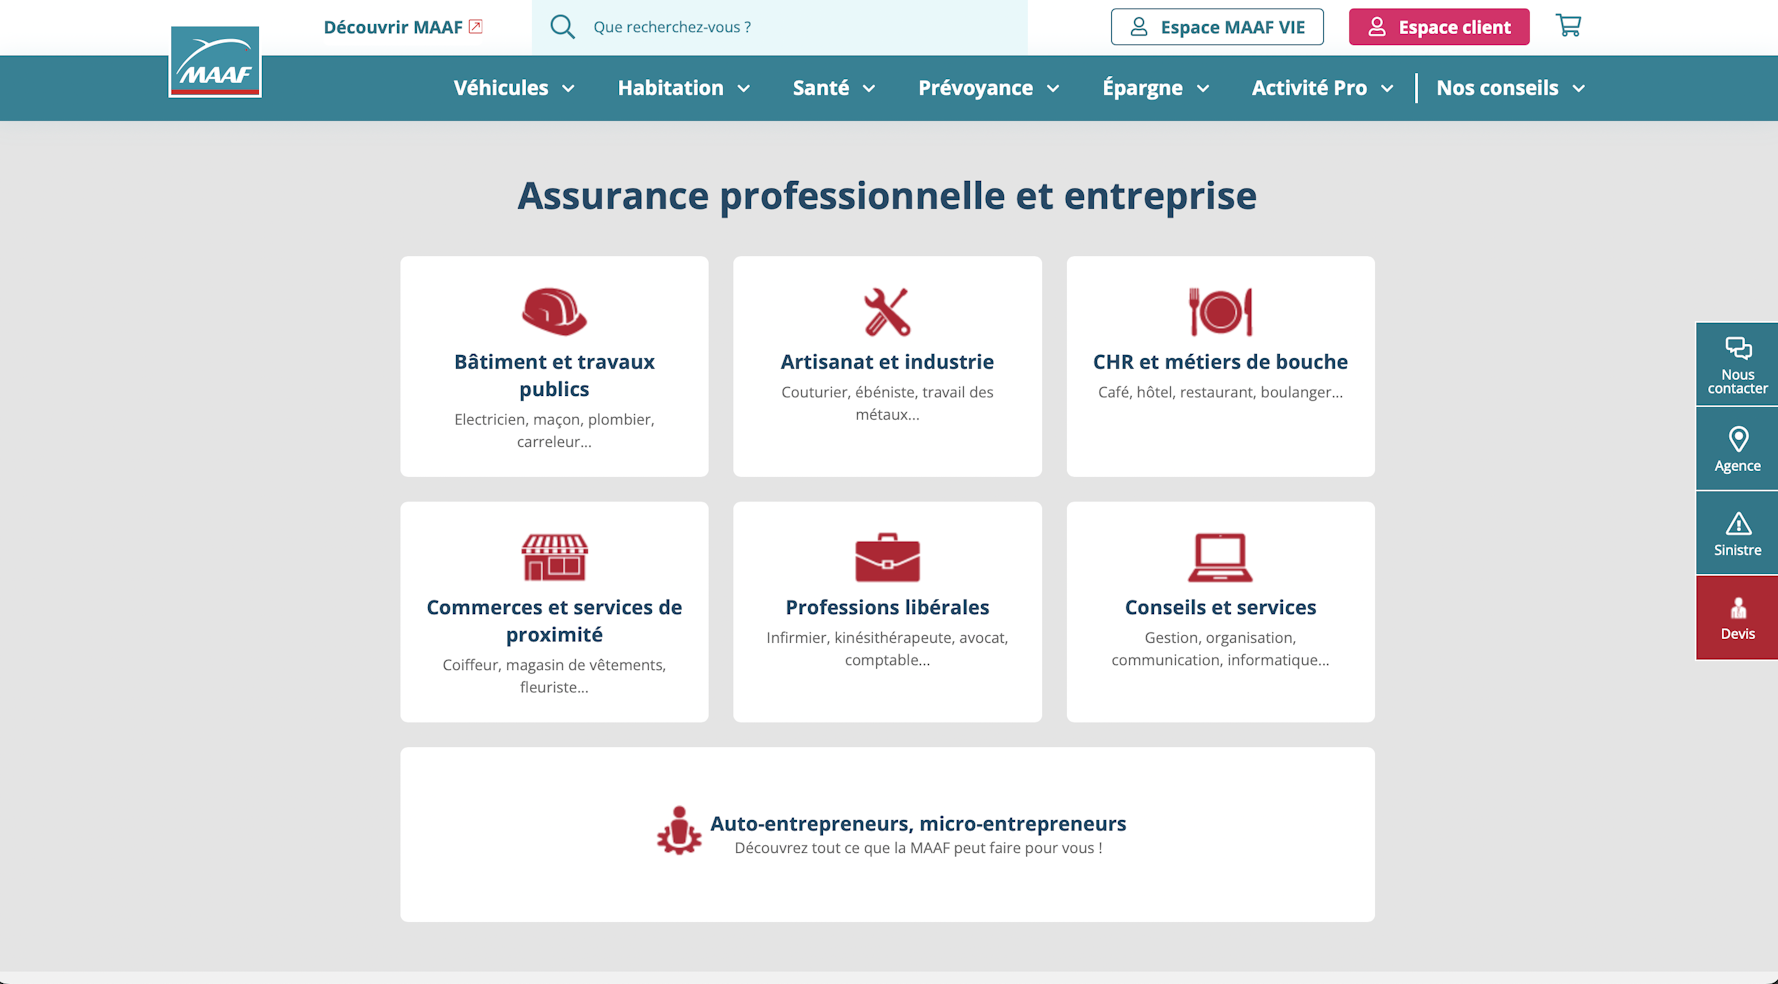This screenshot has width=1778, height=984.
Task: Click the briefcase Professions libérales icon
Action: [887, 557]
